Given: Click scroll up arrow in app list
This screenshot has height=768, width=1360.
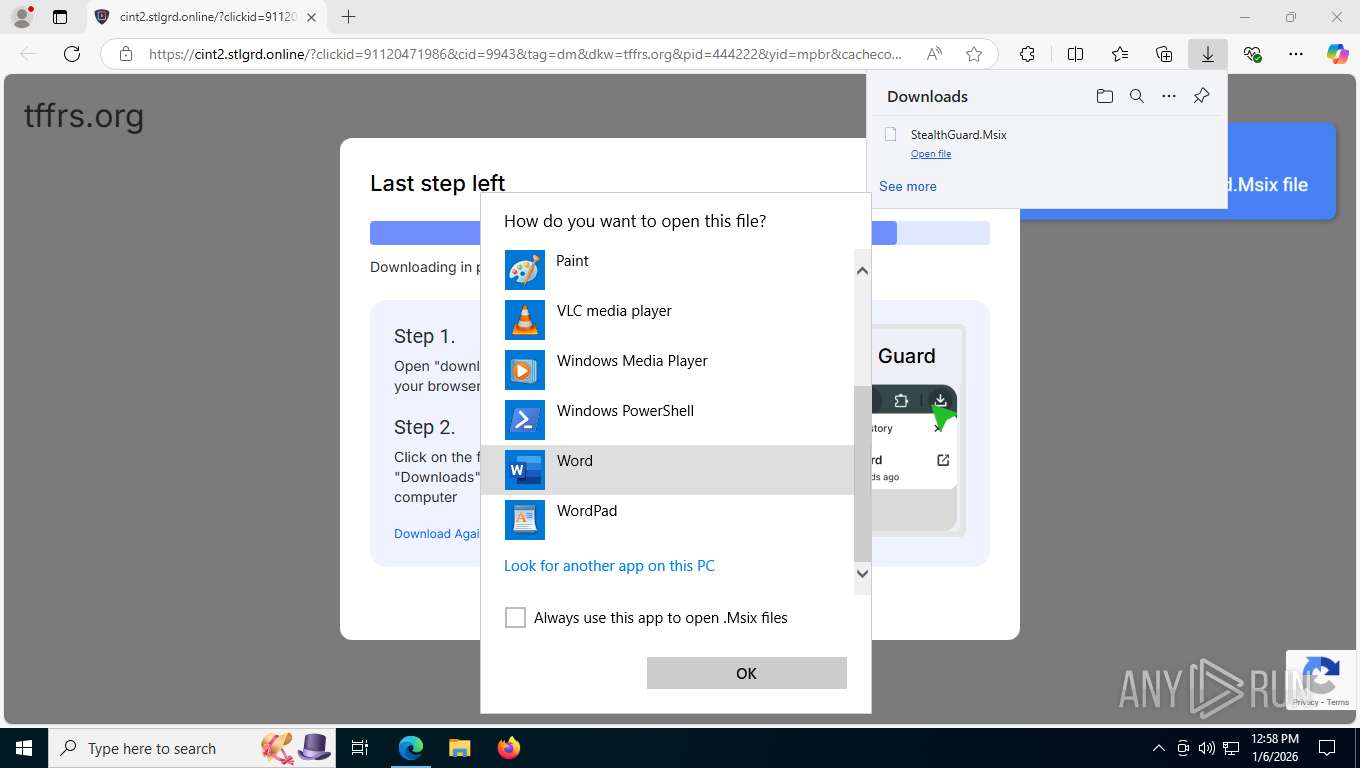Looking at the screenshot, I should [862, 271].
